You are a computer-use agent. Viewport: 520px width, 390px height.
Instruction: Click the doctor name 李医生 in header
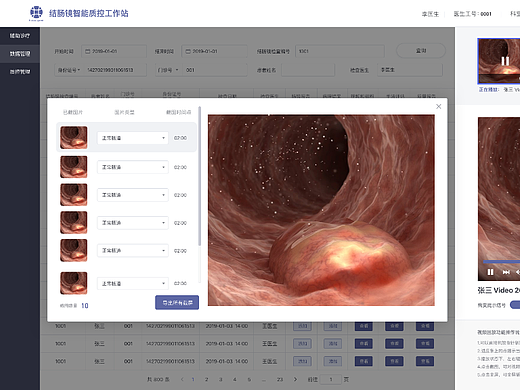[430, 14]
